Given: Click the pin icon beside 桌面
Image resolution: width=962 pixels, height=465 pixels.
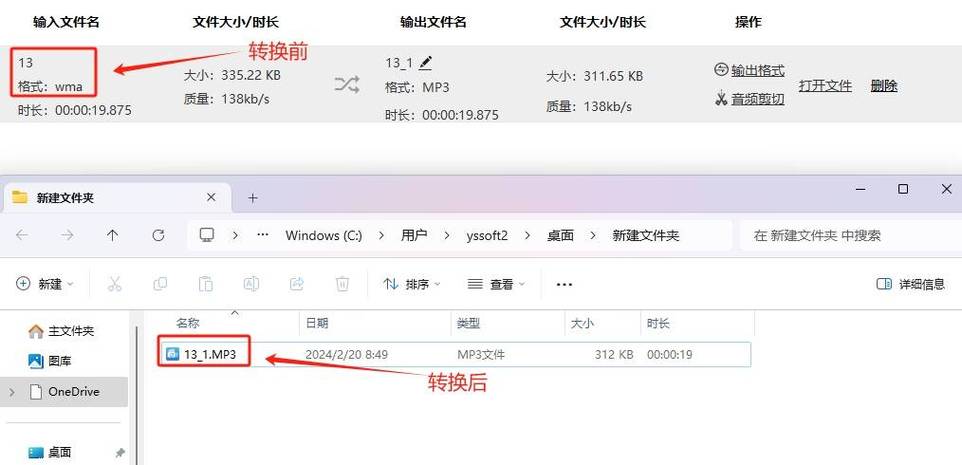Looking at the screenshot, I should 120,453.
